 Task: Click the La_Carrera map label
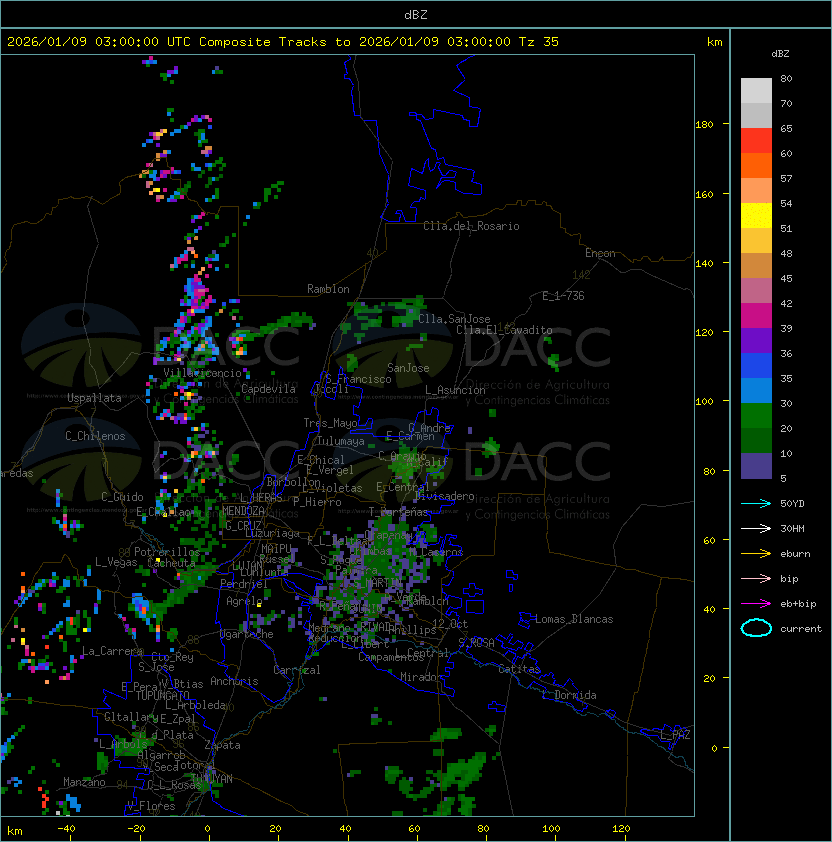pos(112,651)
